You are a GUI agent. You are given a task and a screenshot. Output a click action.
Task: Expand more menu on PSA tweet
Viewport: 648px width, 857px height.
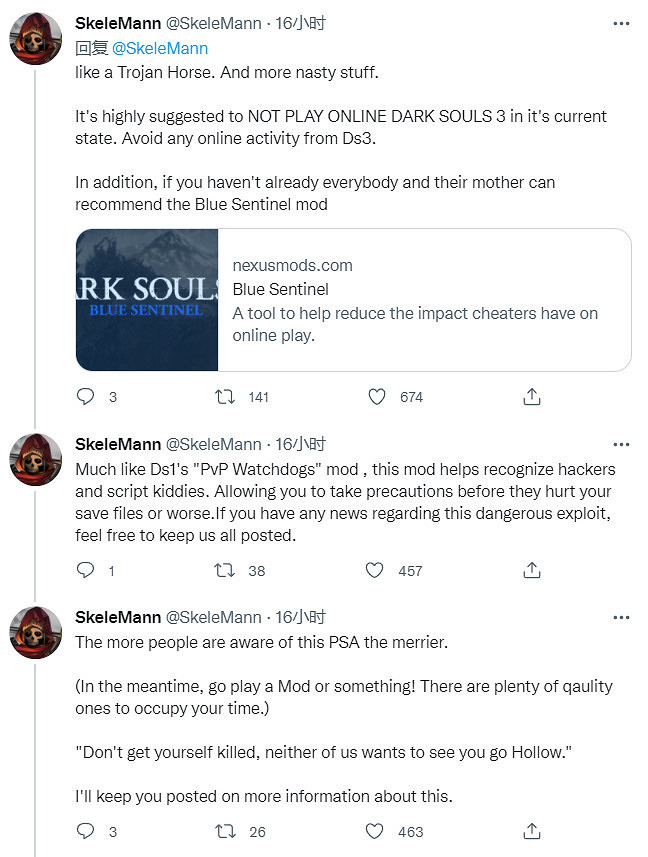621,618
